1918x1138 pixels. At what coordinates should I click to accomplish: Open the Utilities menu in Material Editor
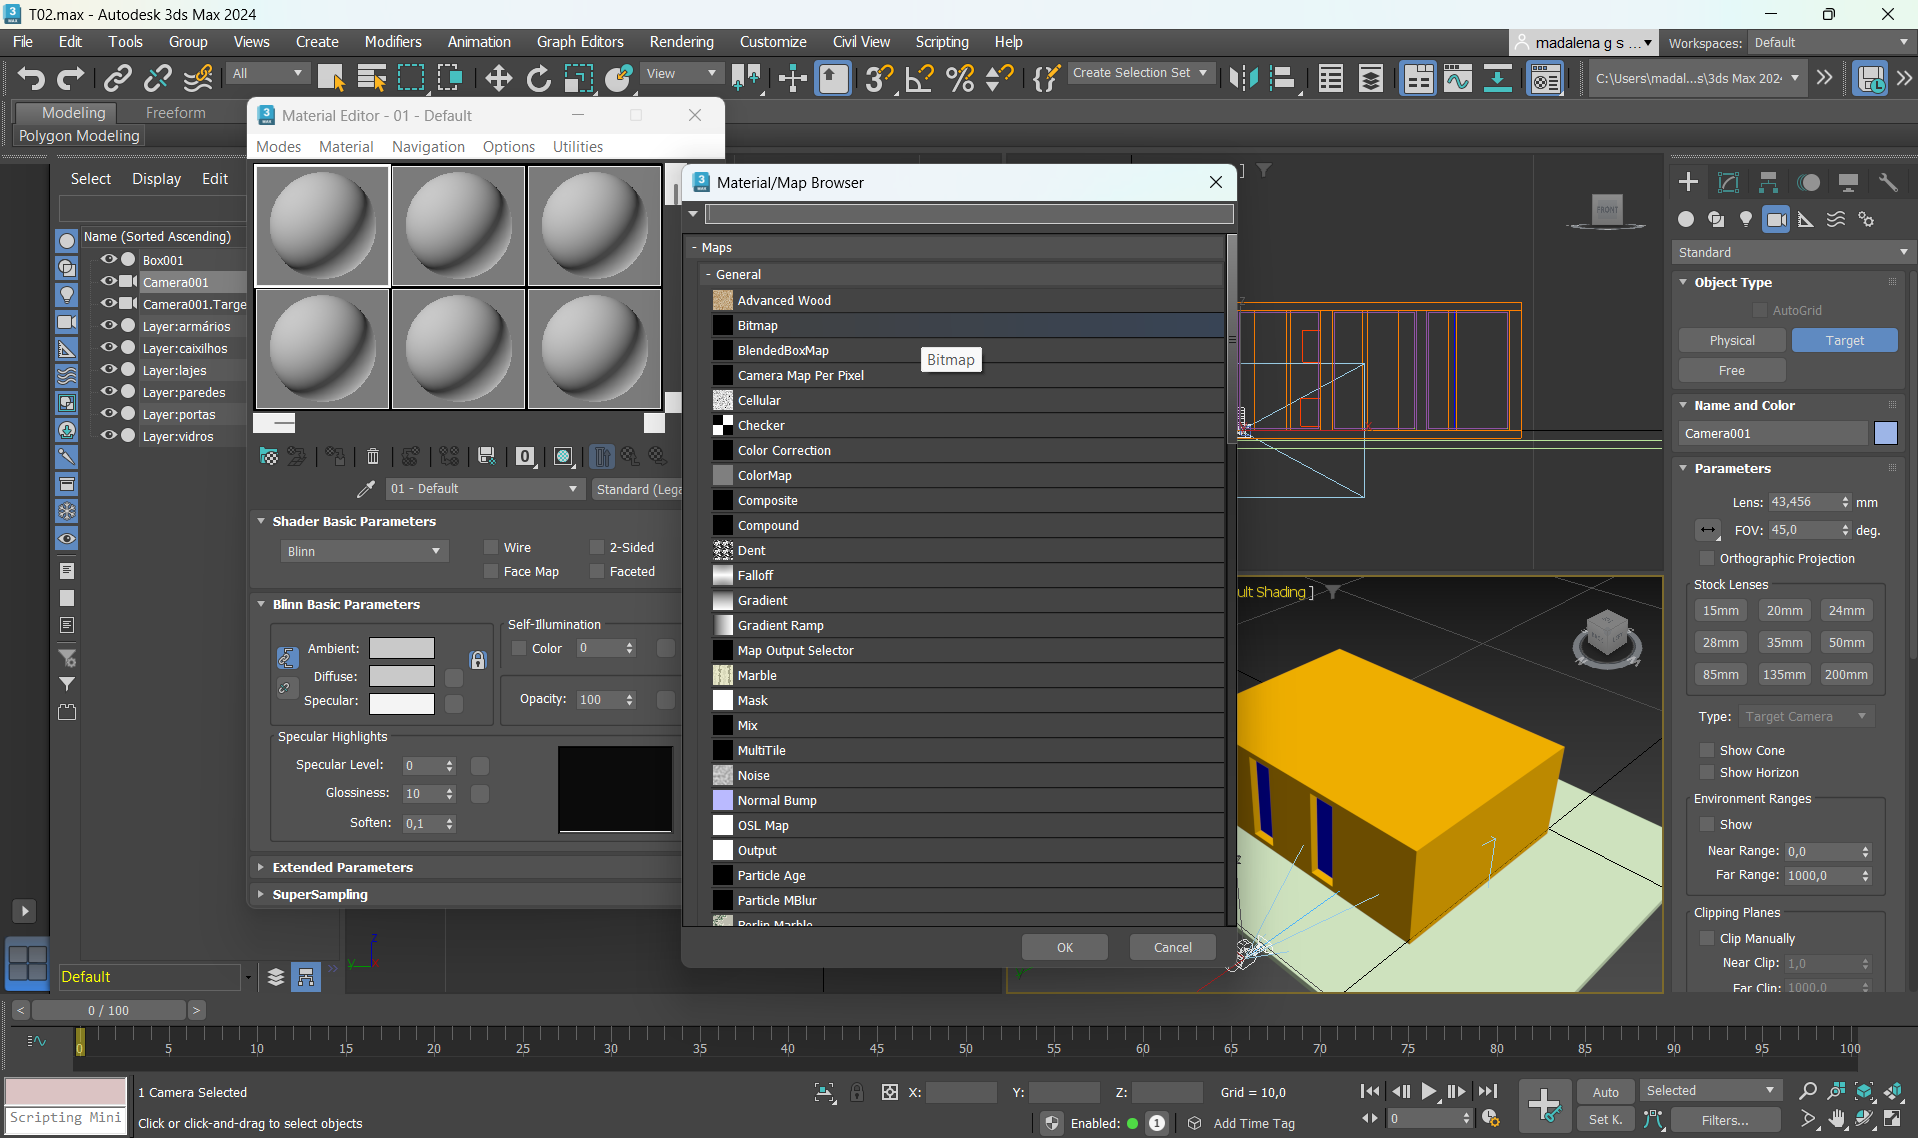[x=577, y=147]
